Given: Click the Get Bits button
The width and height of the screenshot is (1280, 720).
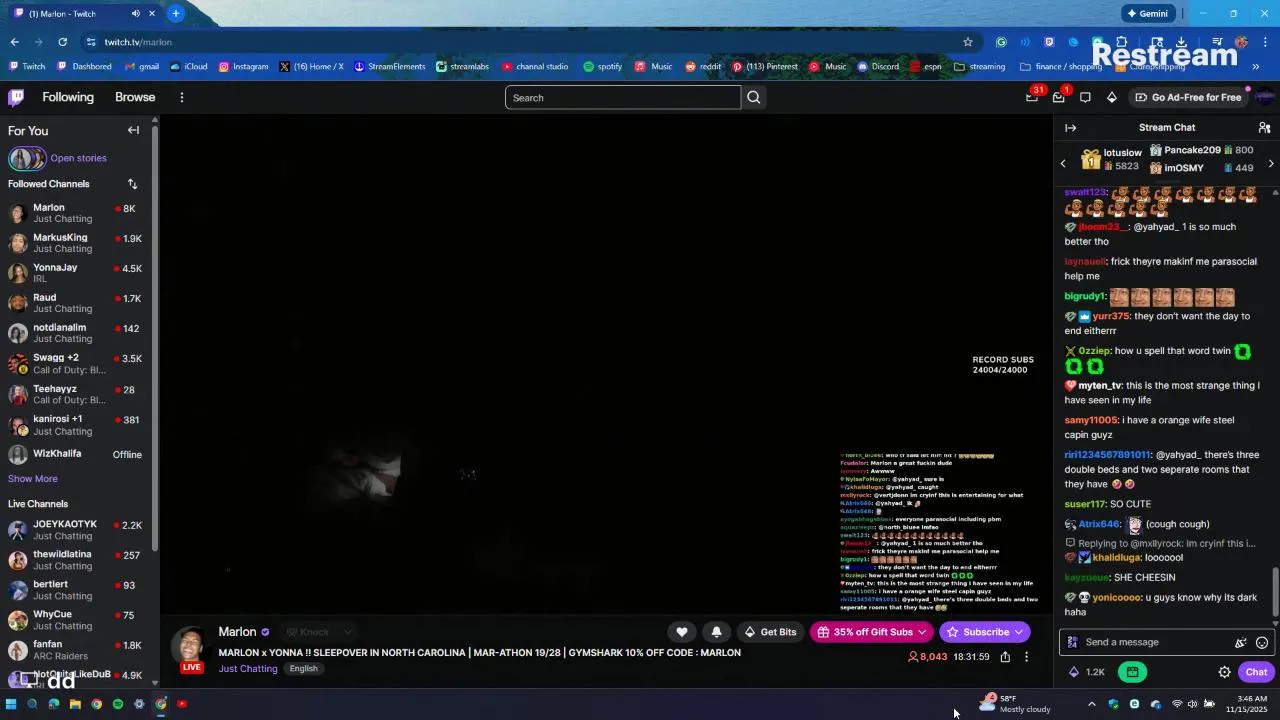Looking at the screenshot, I should tap(770, 632).
